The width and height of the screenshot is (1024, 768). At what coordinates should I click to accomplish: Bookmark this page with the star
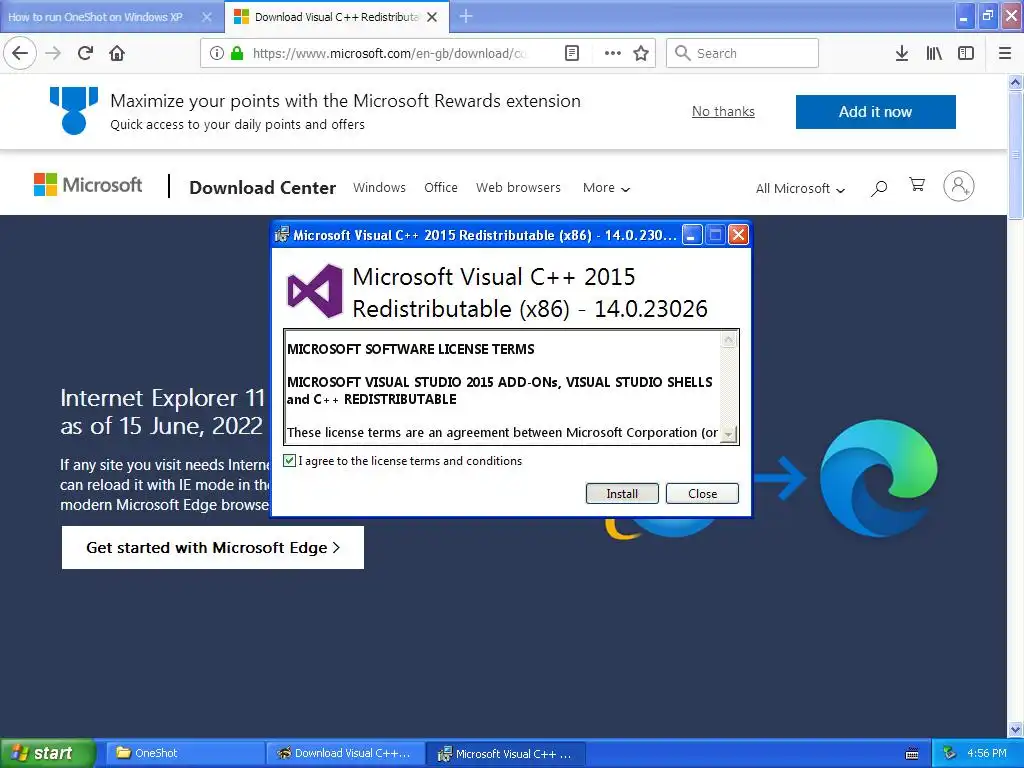click(x=641, y=53)
